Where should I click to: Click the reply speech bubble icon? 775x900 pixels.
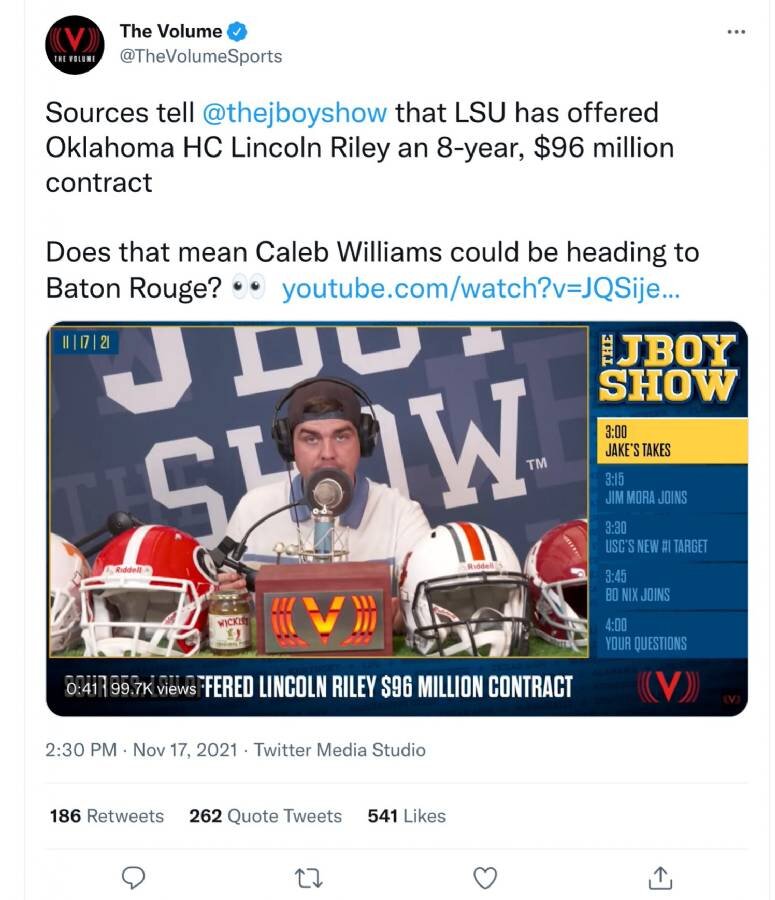click(x=133, y=877)
